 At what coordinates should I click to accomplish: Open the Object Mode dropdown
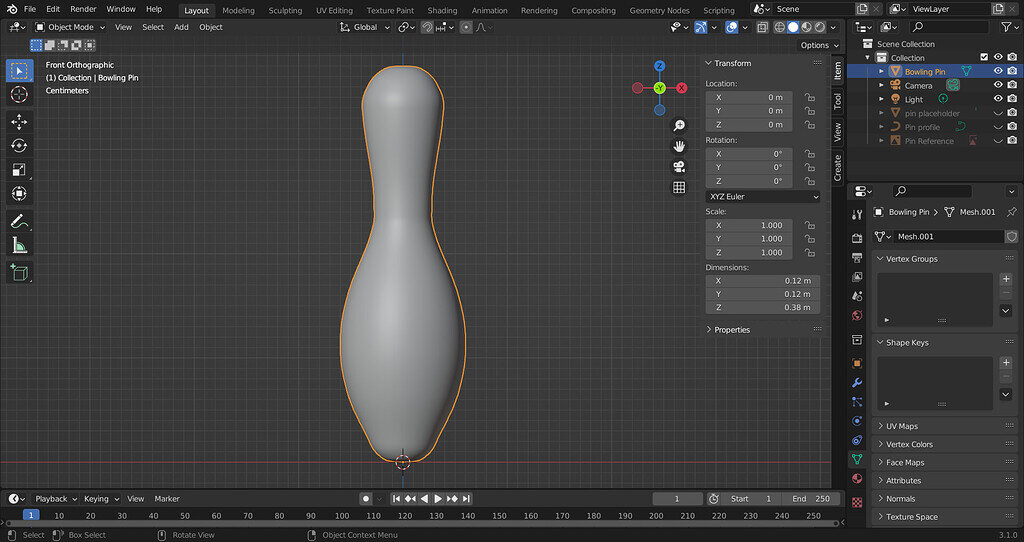[71, 27]
